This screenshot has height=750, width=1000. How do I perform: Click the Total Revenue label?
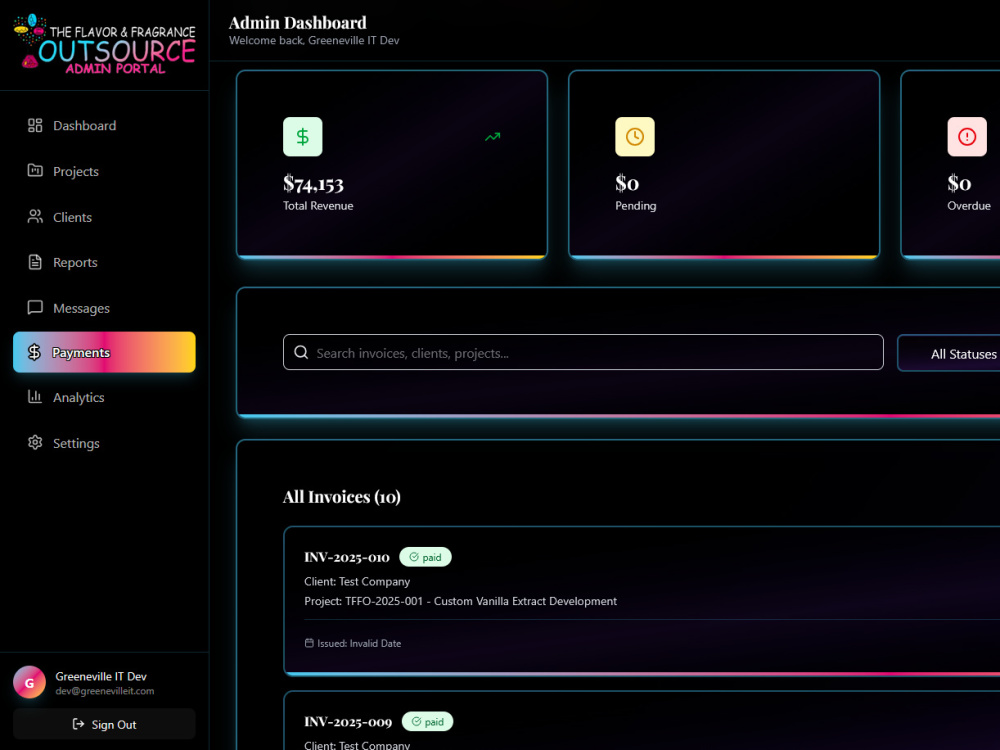coord(318,205)
